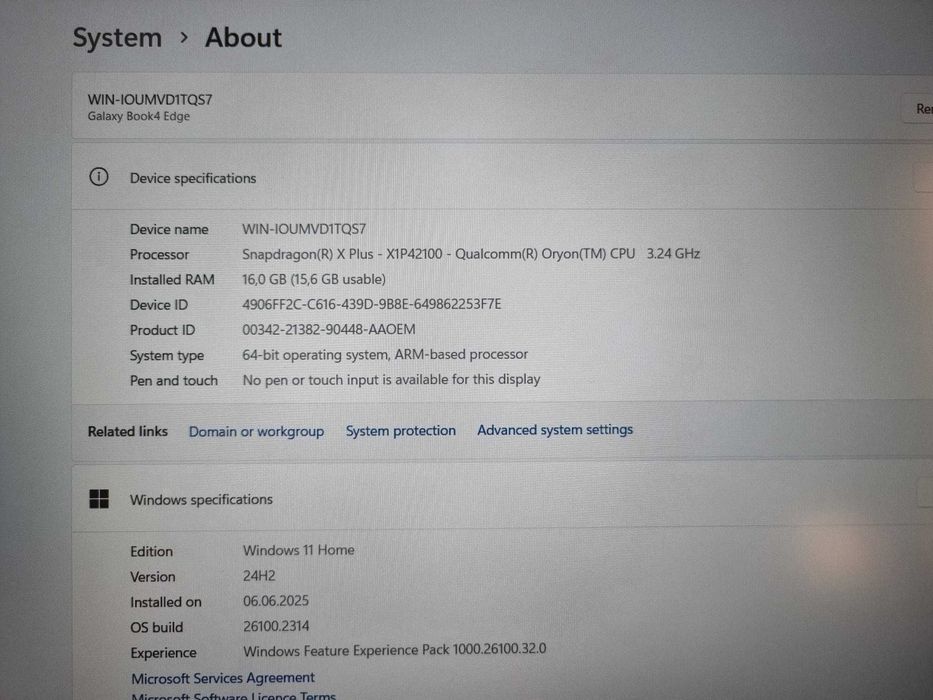The image size is (933, 700).
Task: Select Device ID value 4906FF2C-C616-439D
Action: click(371, 304)
